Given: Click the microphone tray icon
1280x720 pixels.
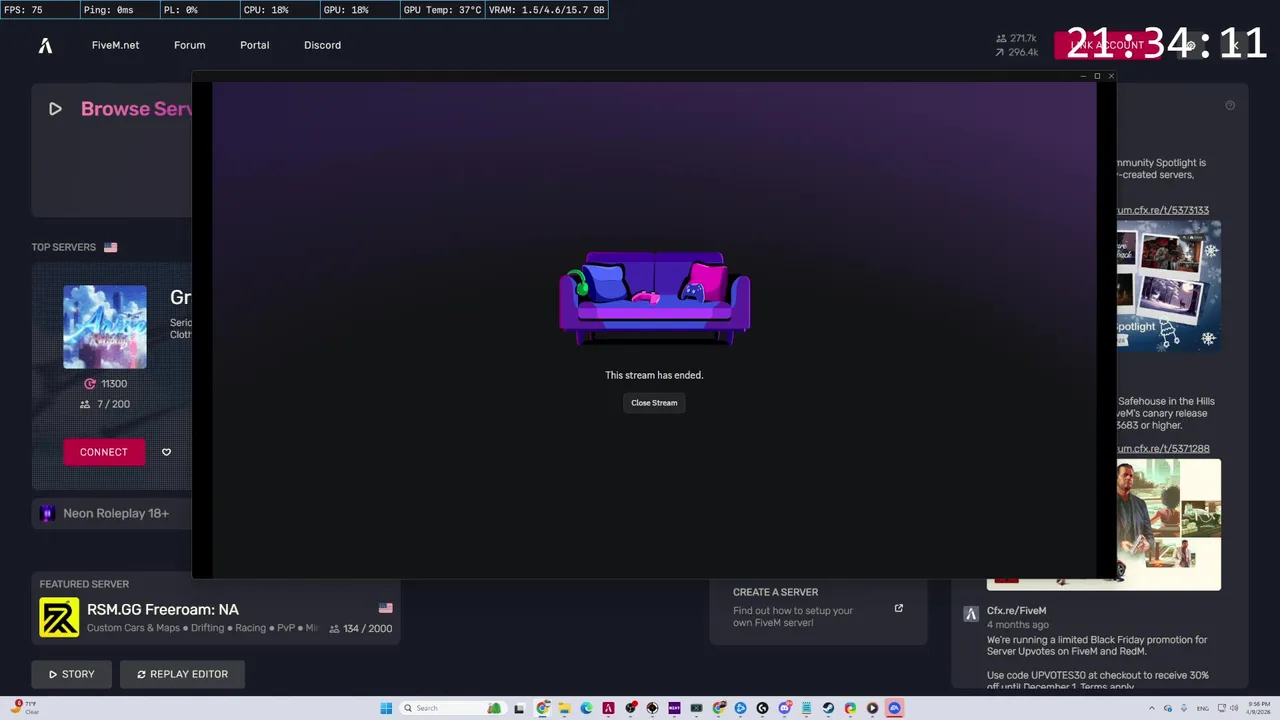Looking at the screenshot, I should tap(1184, 708).
